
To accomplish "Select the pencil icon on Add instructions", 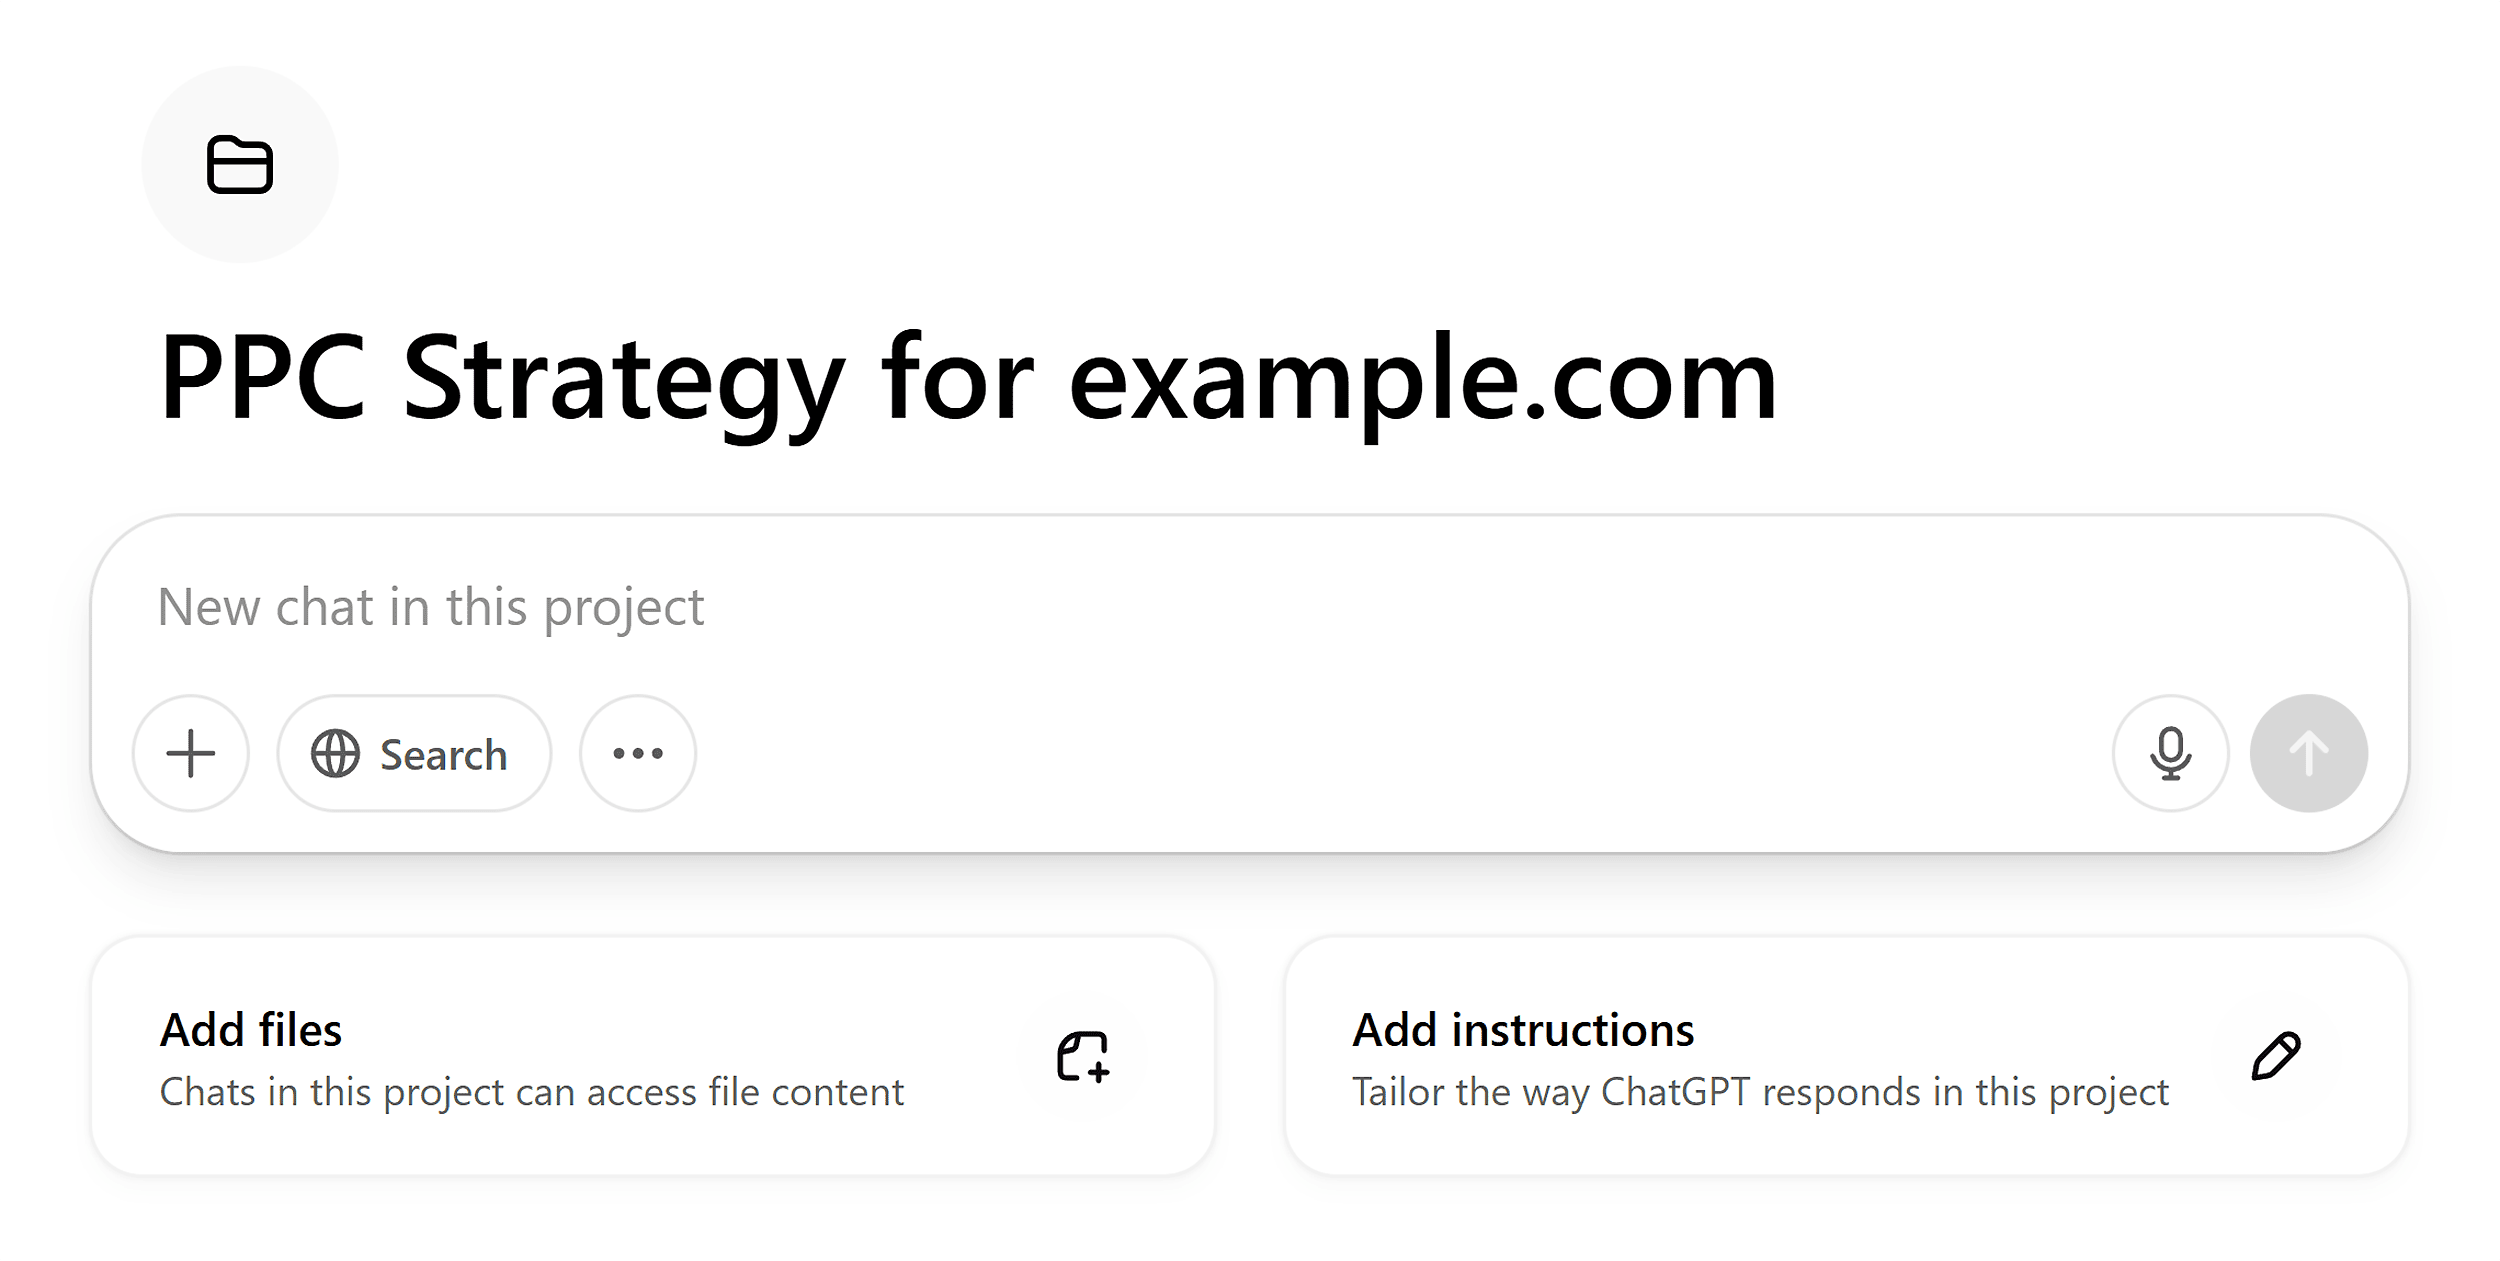I will point(2275,1058).
